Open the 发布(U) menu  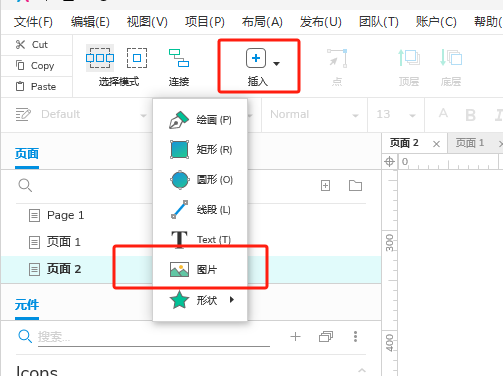(320, 22)
